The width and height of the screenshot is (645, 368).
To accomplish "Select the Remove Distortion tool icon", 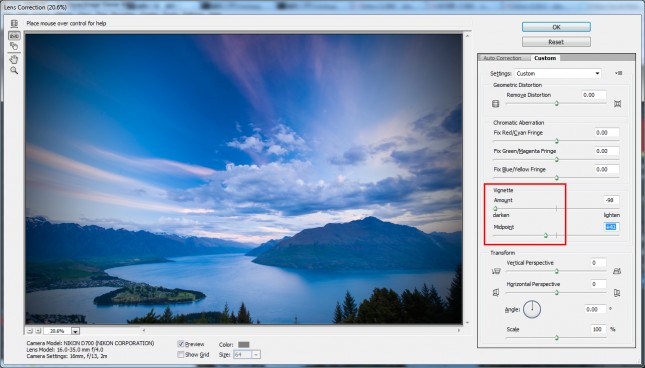I will click(14, 24).
